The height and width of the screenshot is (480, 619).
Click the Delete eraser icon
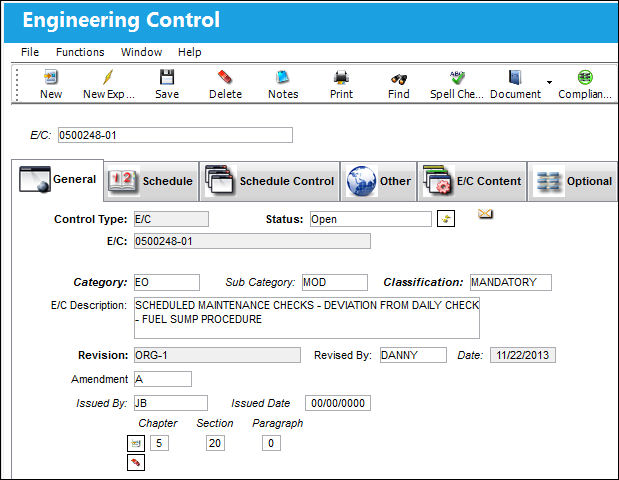click(x=225, y=77)
